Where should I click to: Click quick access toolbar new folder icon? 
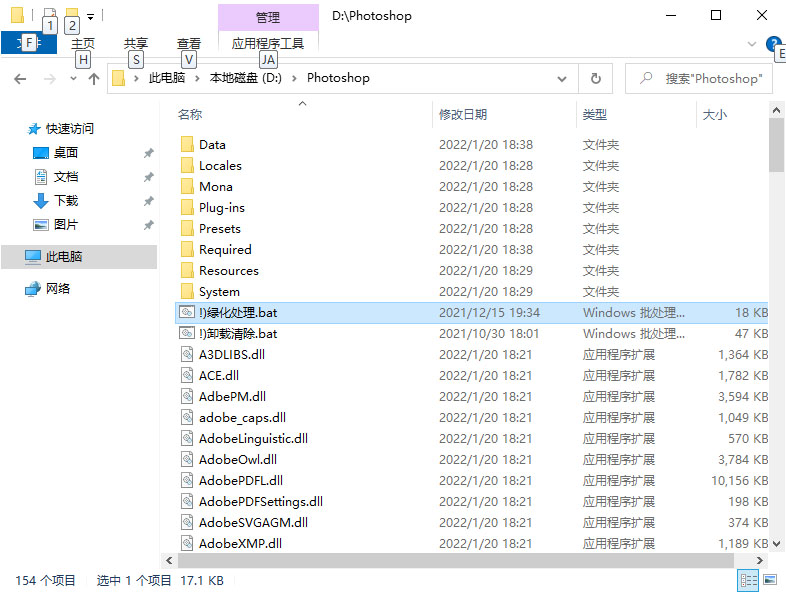click(72, 15)
